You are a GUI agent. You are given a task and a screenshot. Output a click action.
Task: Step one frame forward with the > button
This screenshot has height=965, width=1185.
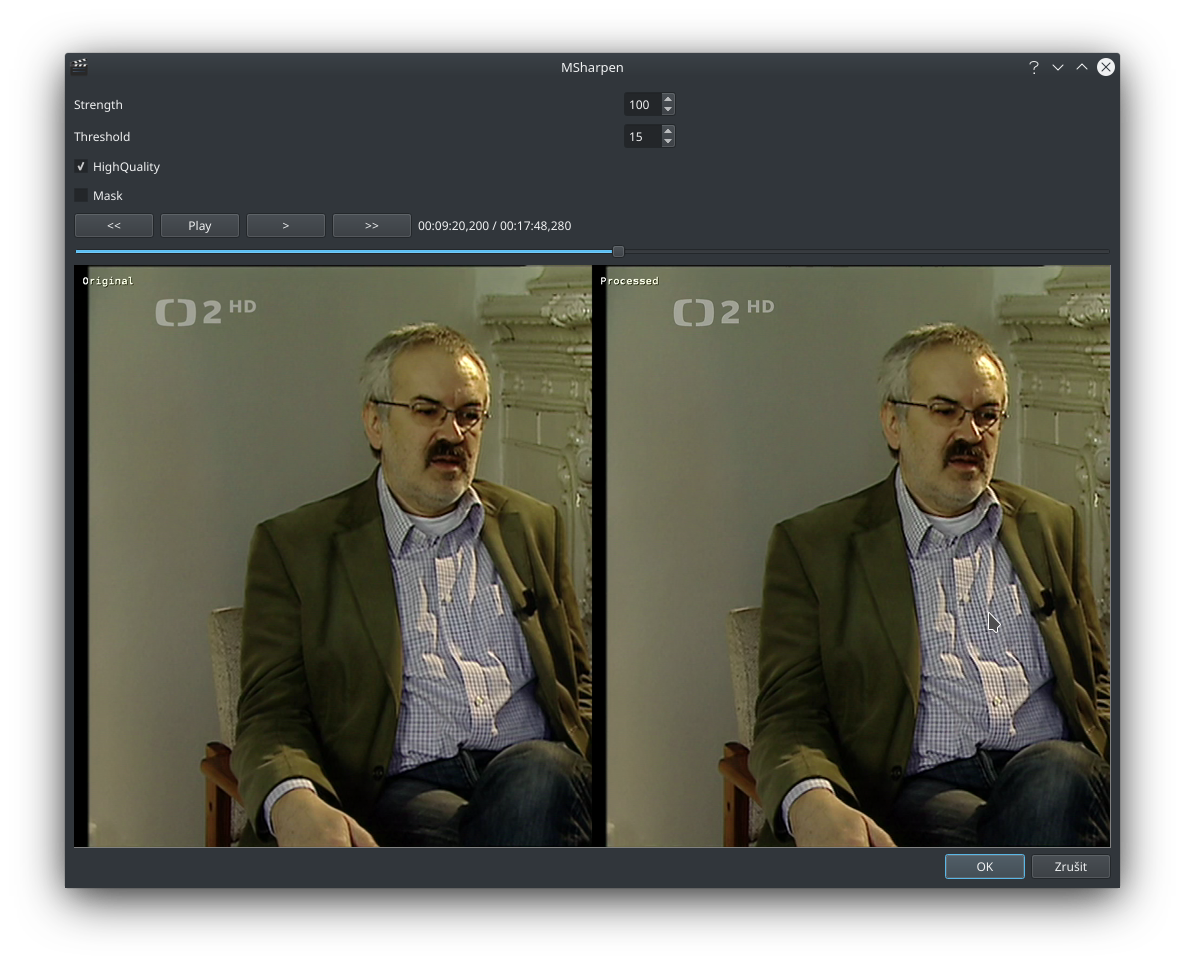tap(285, 225)
